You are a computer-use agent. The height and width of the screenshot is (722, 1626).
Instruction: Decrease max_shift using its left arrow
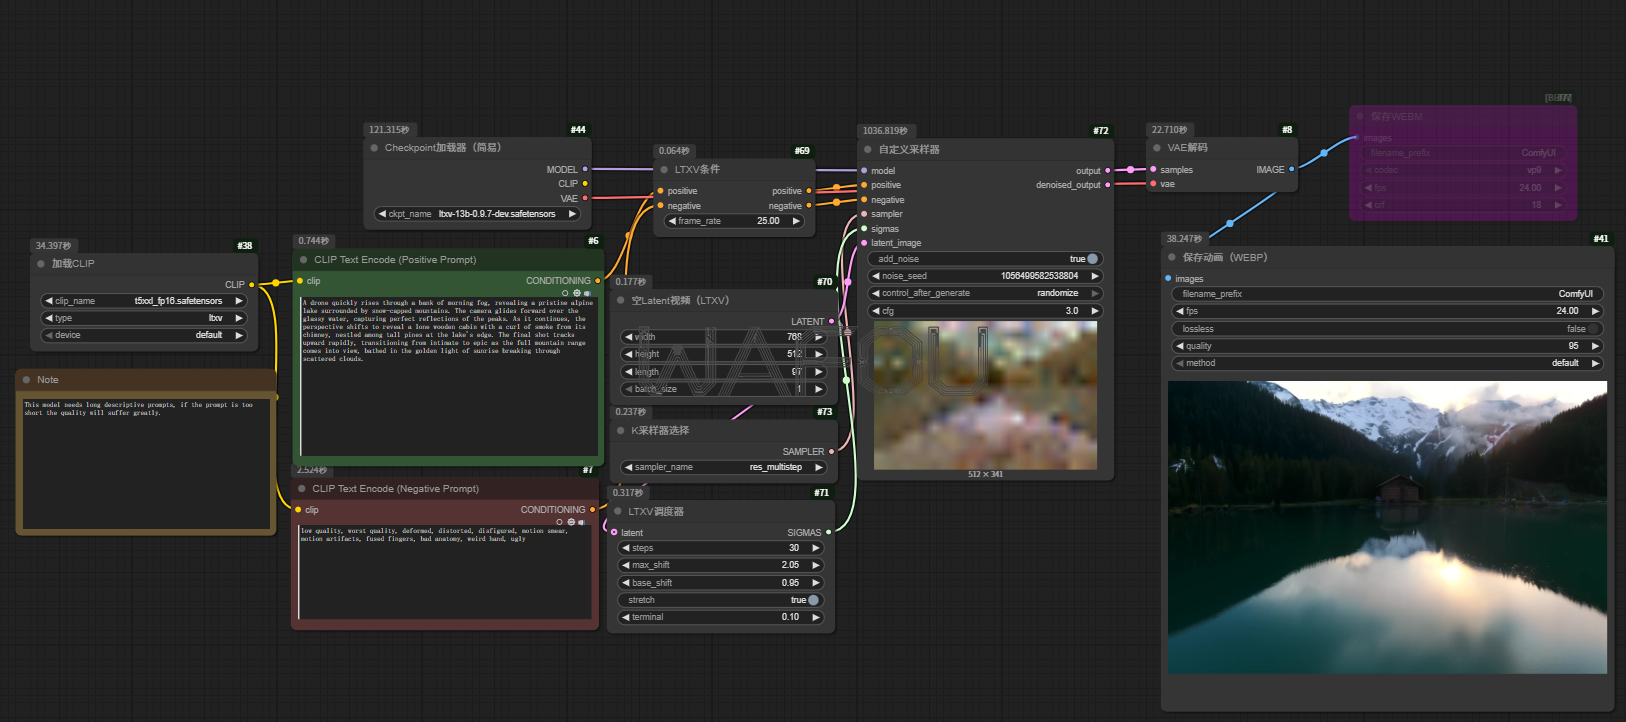pos(626,565)
